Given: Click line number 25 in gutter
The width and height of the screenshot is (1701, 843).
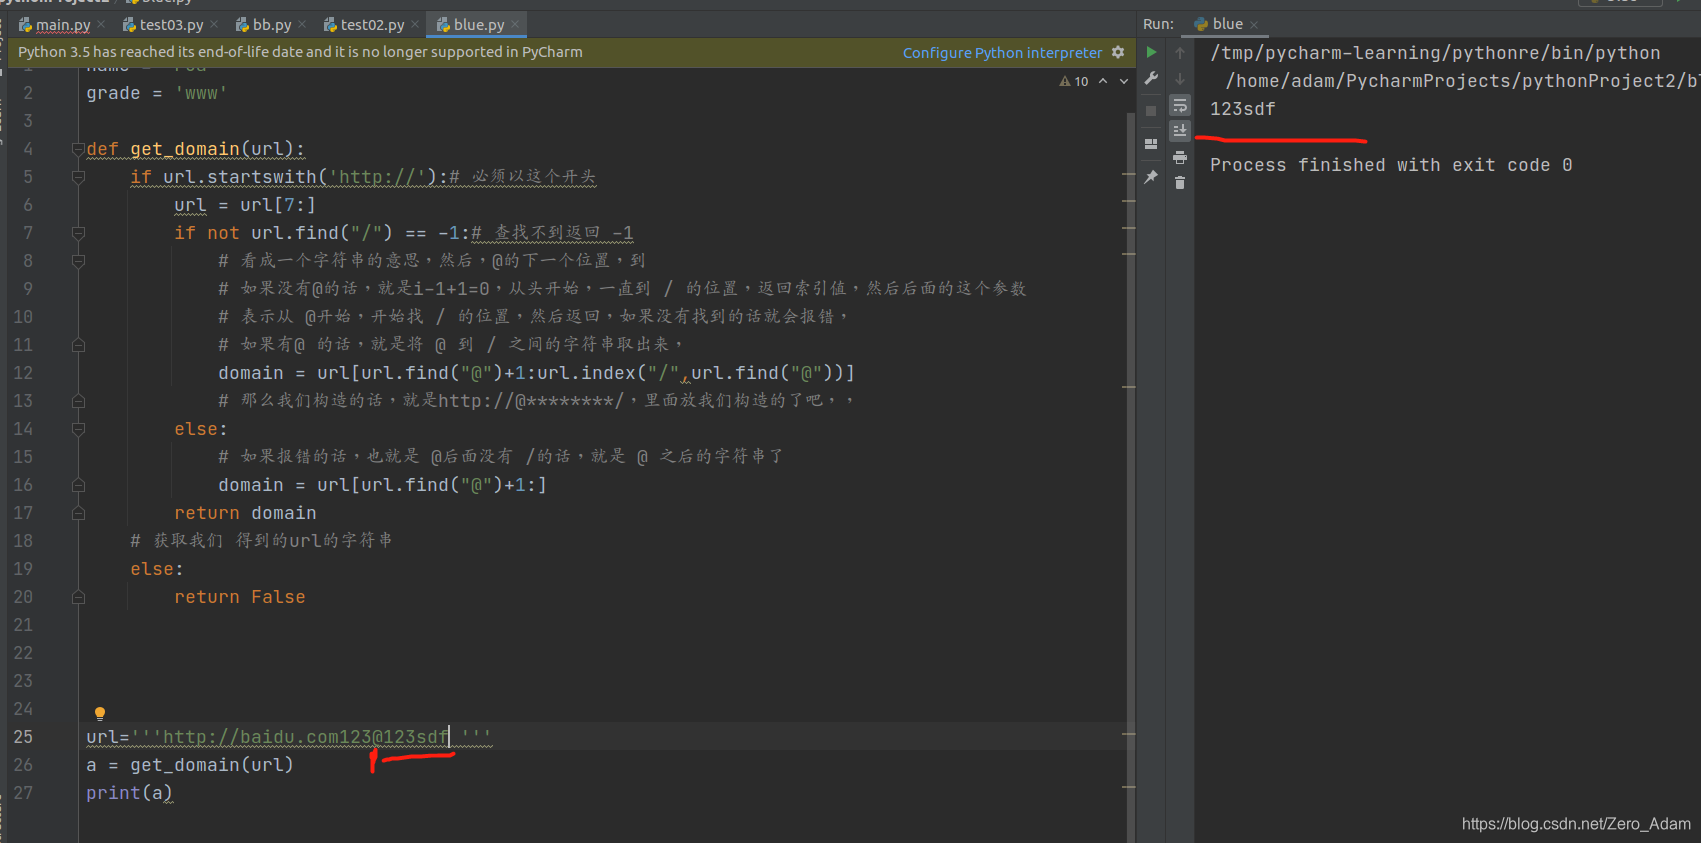Looking at the screenshot, I should click(23, 737).
